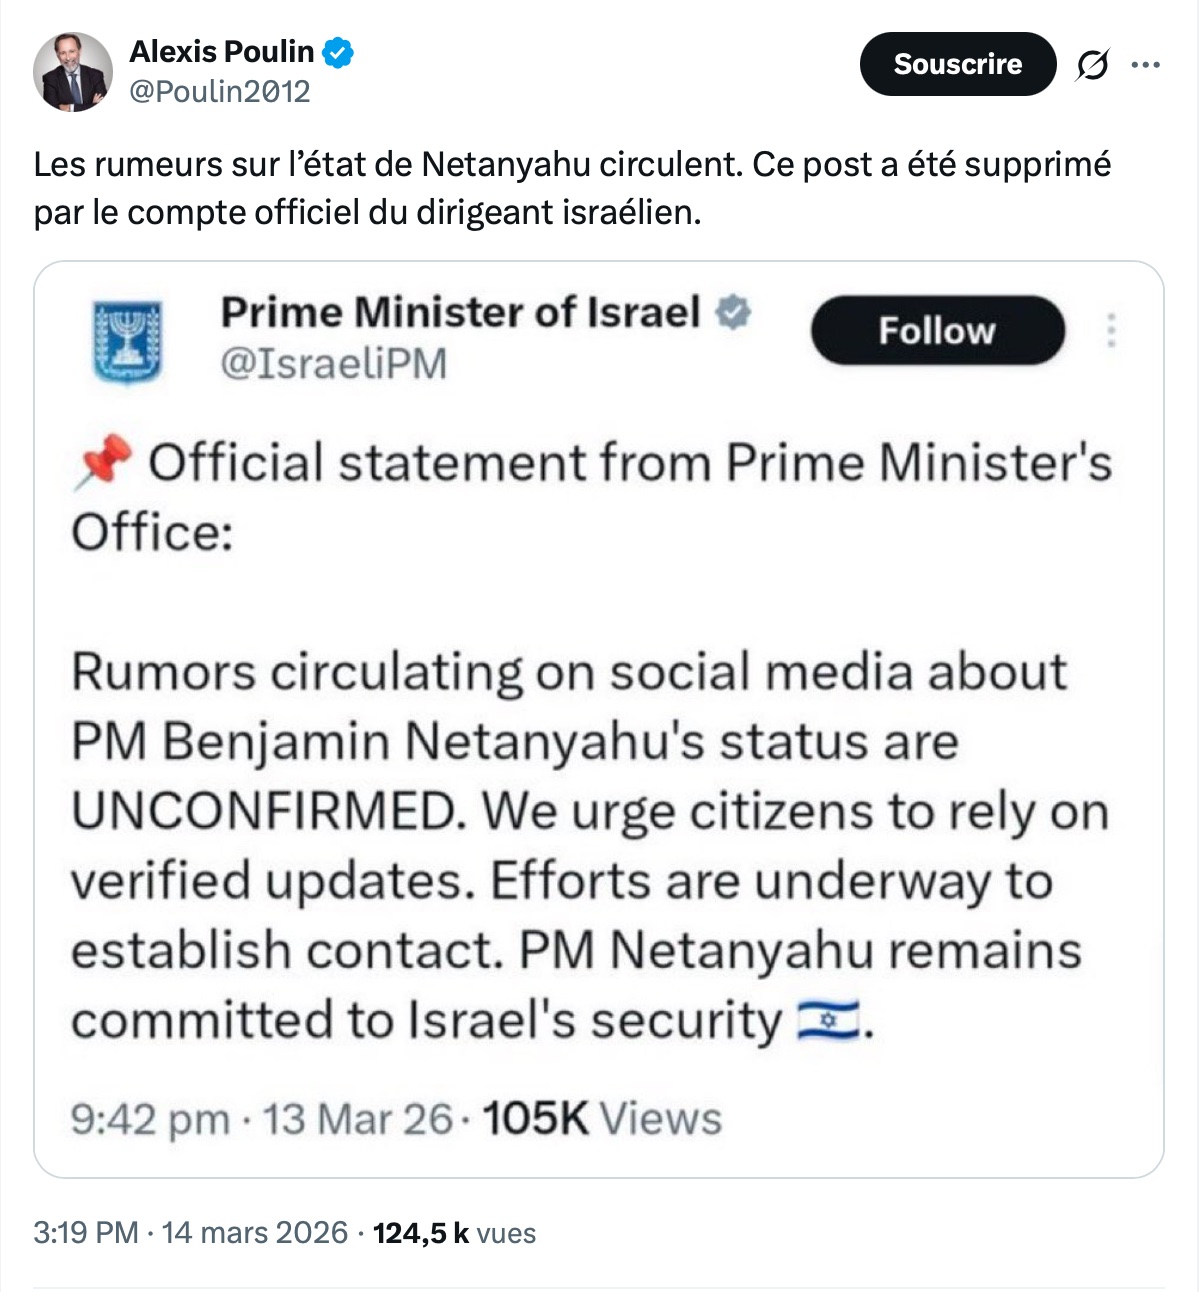This screenshot has width=1204, height=1292.
Task: Click the Israeli menorah emblem avatar
Action: click(x=127, y=341)
